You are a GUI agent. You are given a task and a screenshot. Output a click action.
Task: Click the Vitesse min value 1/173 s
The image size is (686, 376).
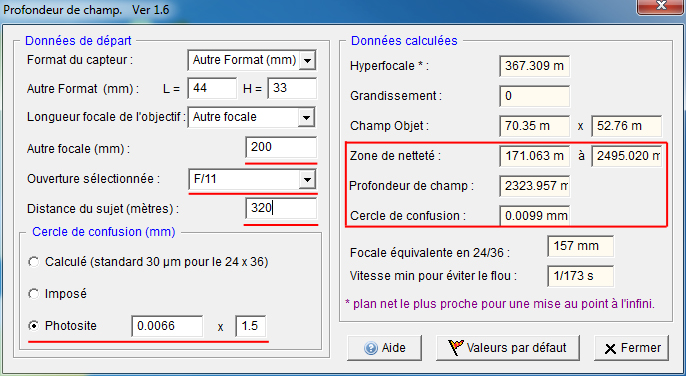point(581,276)
